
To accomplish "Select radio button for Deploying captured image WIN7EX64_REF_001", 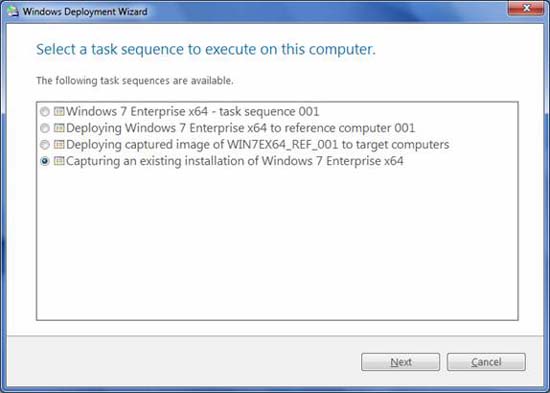I will point(45,145).
